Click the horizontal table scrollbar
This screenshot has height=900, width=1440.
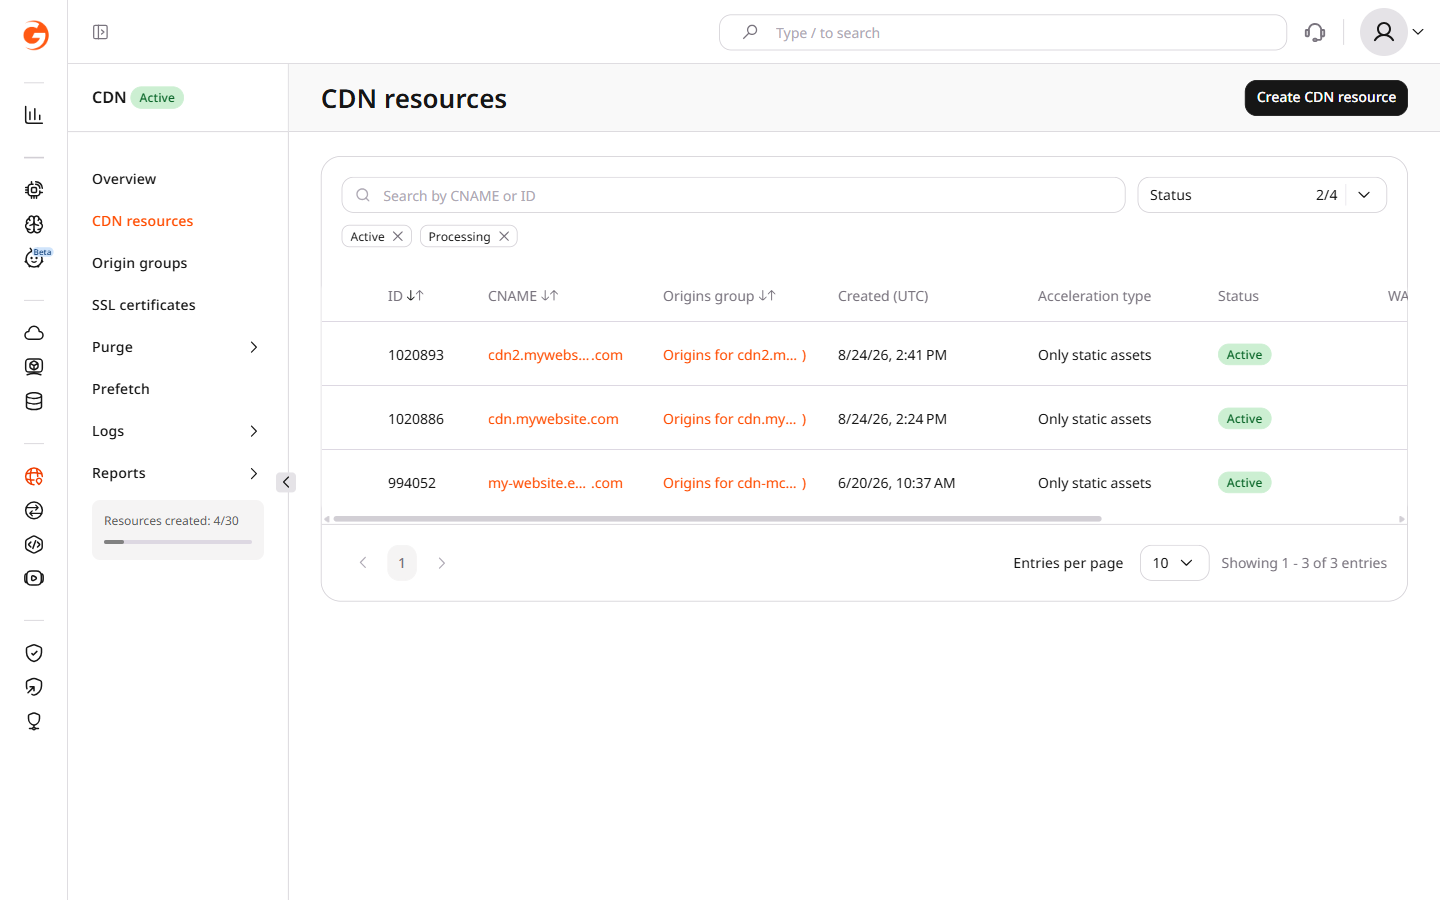pos(717,519)
